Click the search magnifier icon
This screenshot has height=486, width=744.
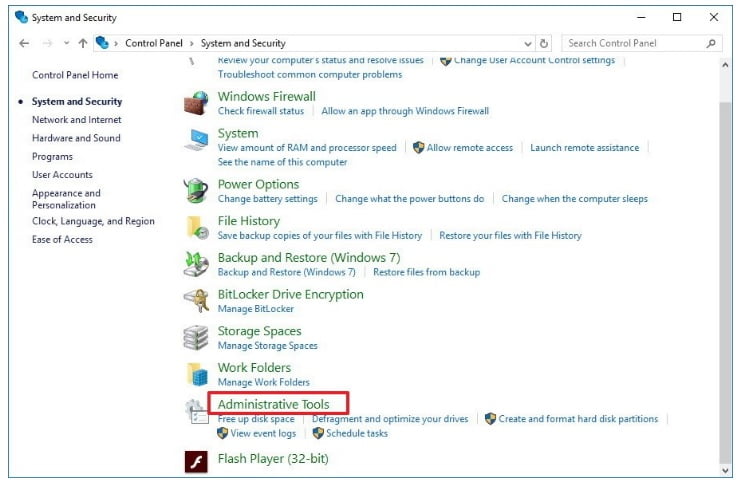711,44
